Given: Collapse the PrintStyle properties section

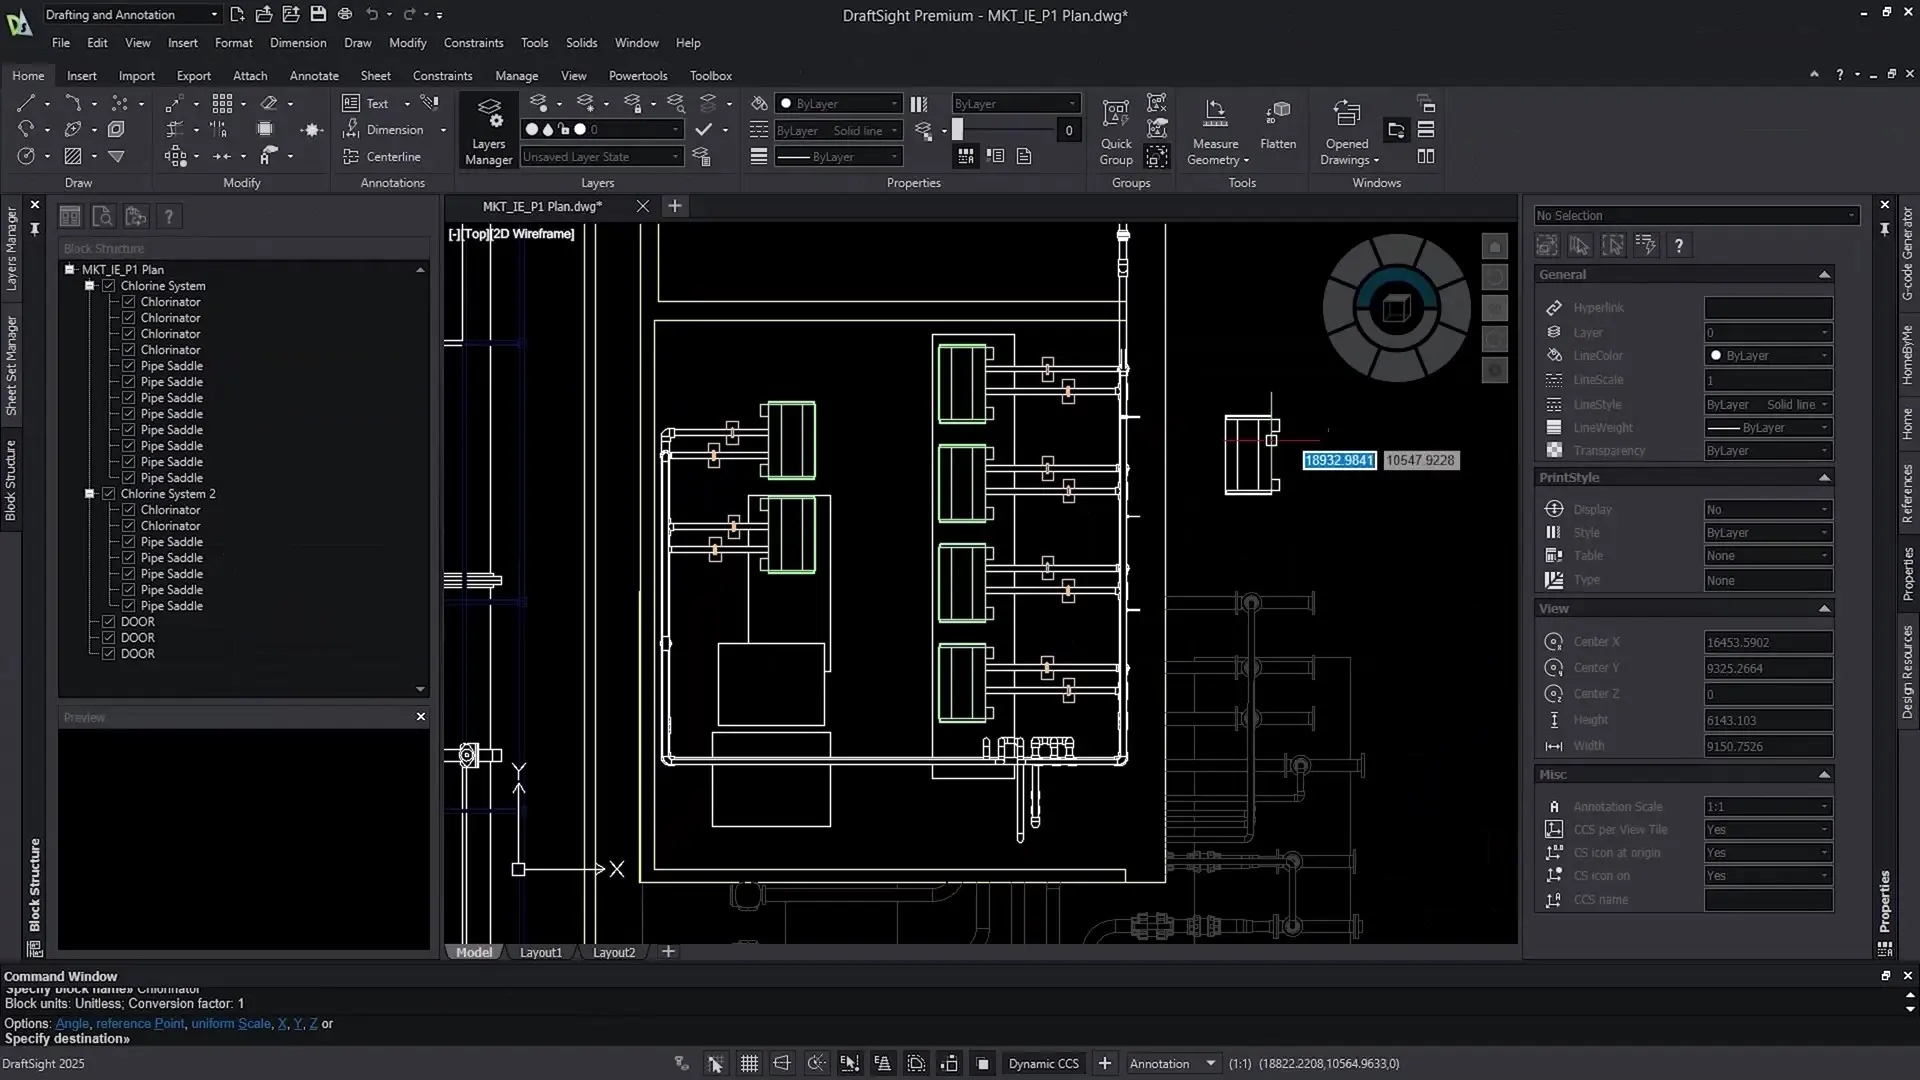Looking at the screenshot, I should [x=1824, y=478].
